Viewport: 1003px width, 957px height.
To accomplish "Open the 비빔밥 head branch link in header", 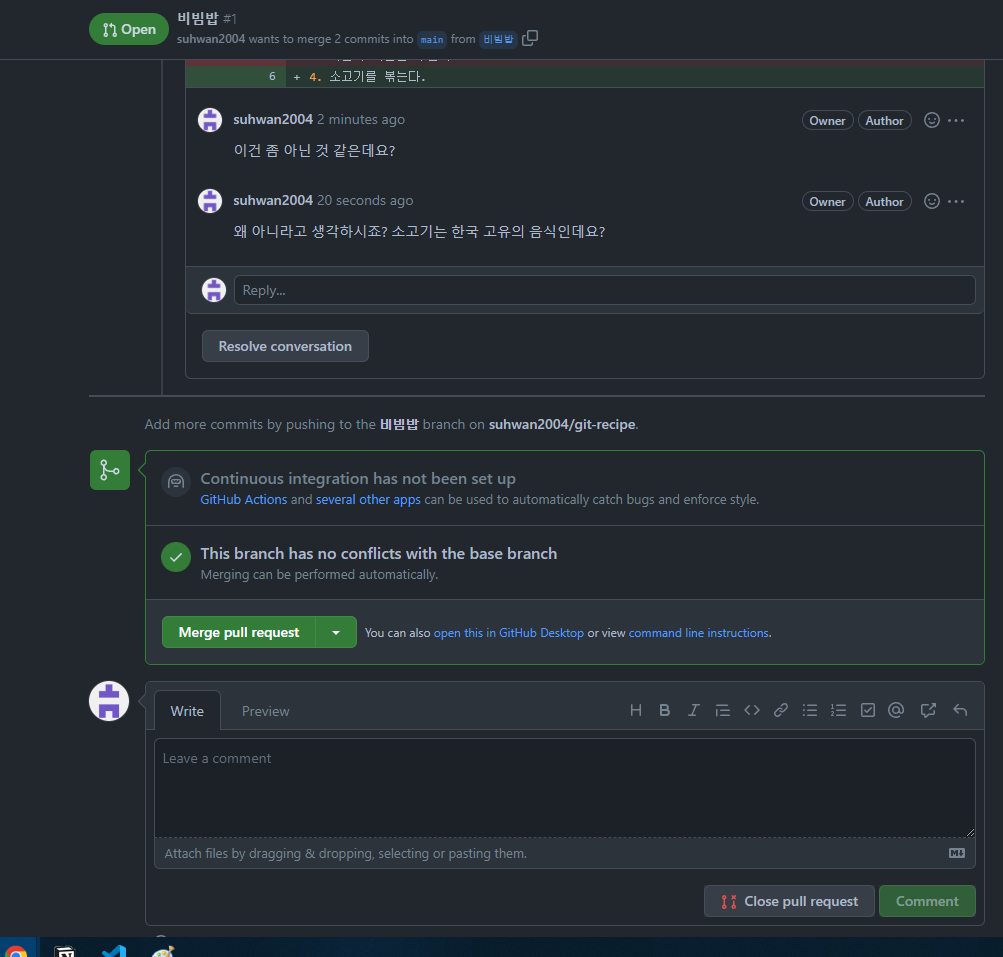I will (x=498, y=40).
